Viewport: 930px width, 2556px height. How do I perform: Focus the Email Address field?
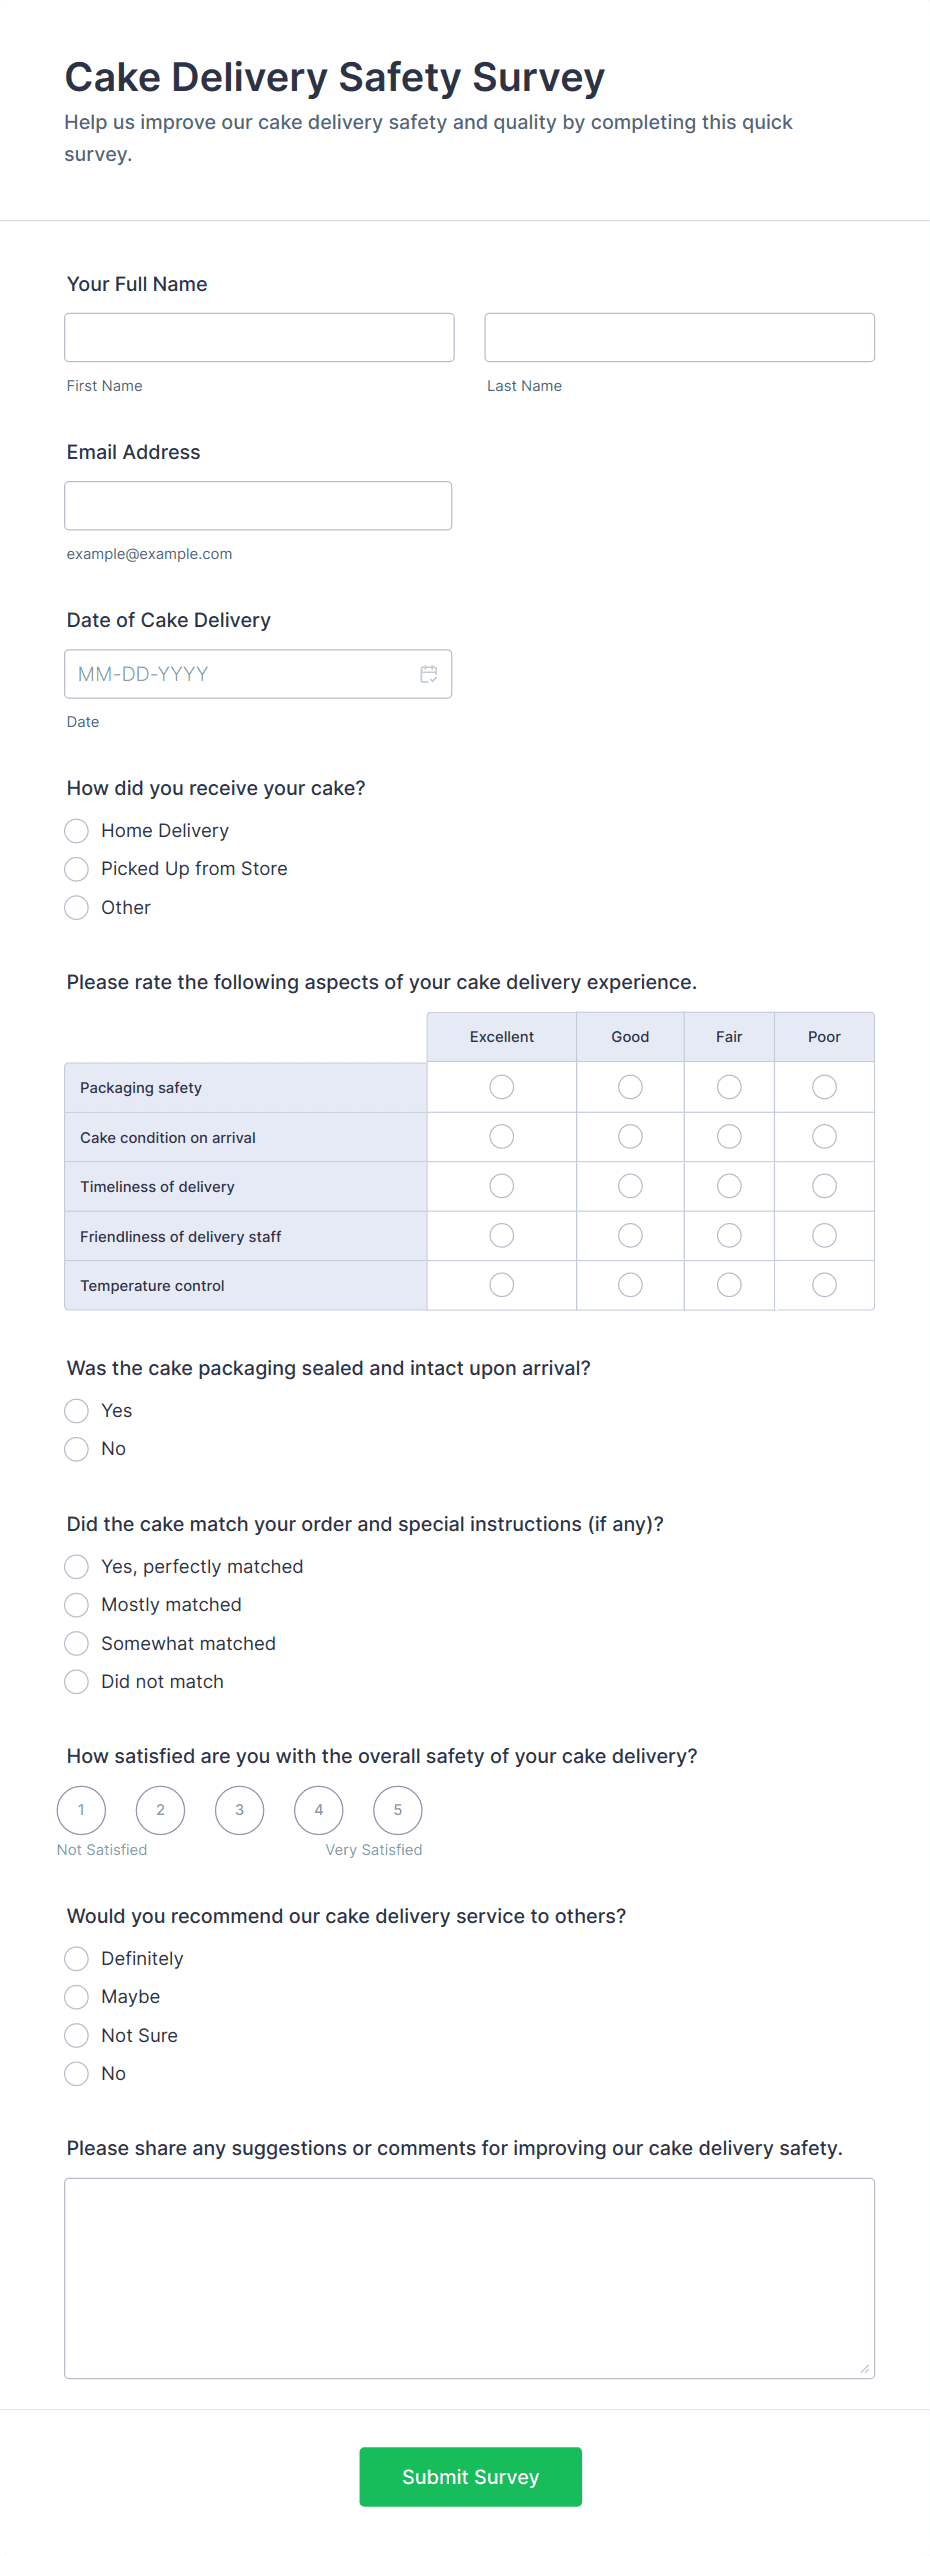pos(258,505)
